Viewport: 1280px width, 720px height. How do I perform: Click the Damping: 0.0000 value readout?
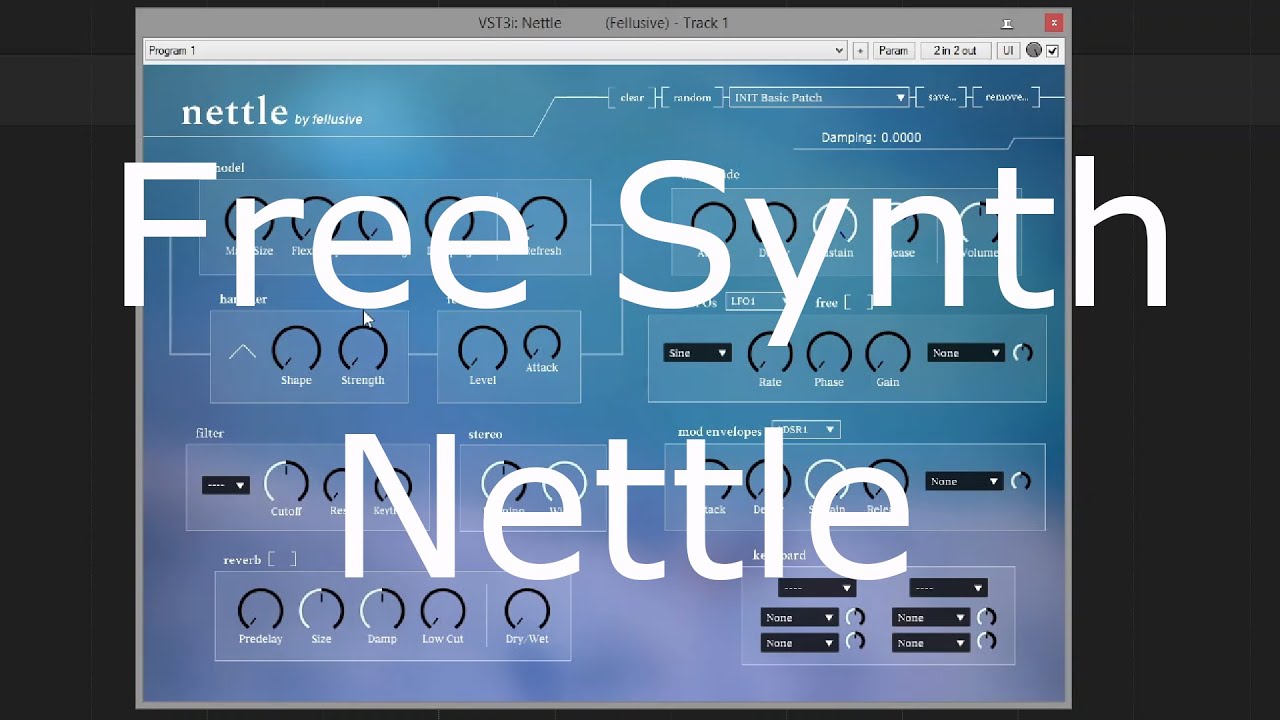click(871, 137)
